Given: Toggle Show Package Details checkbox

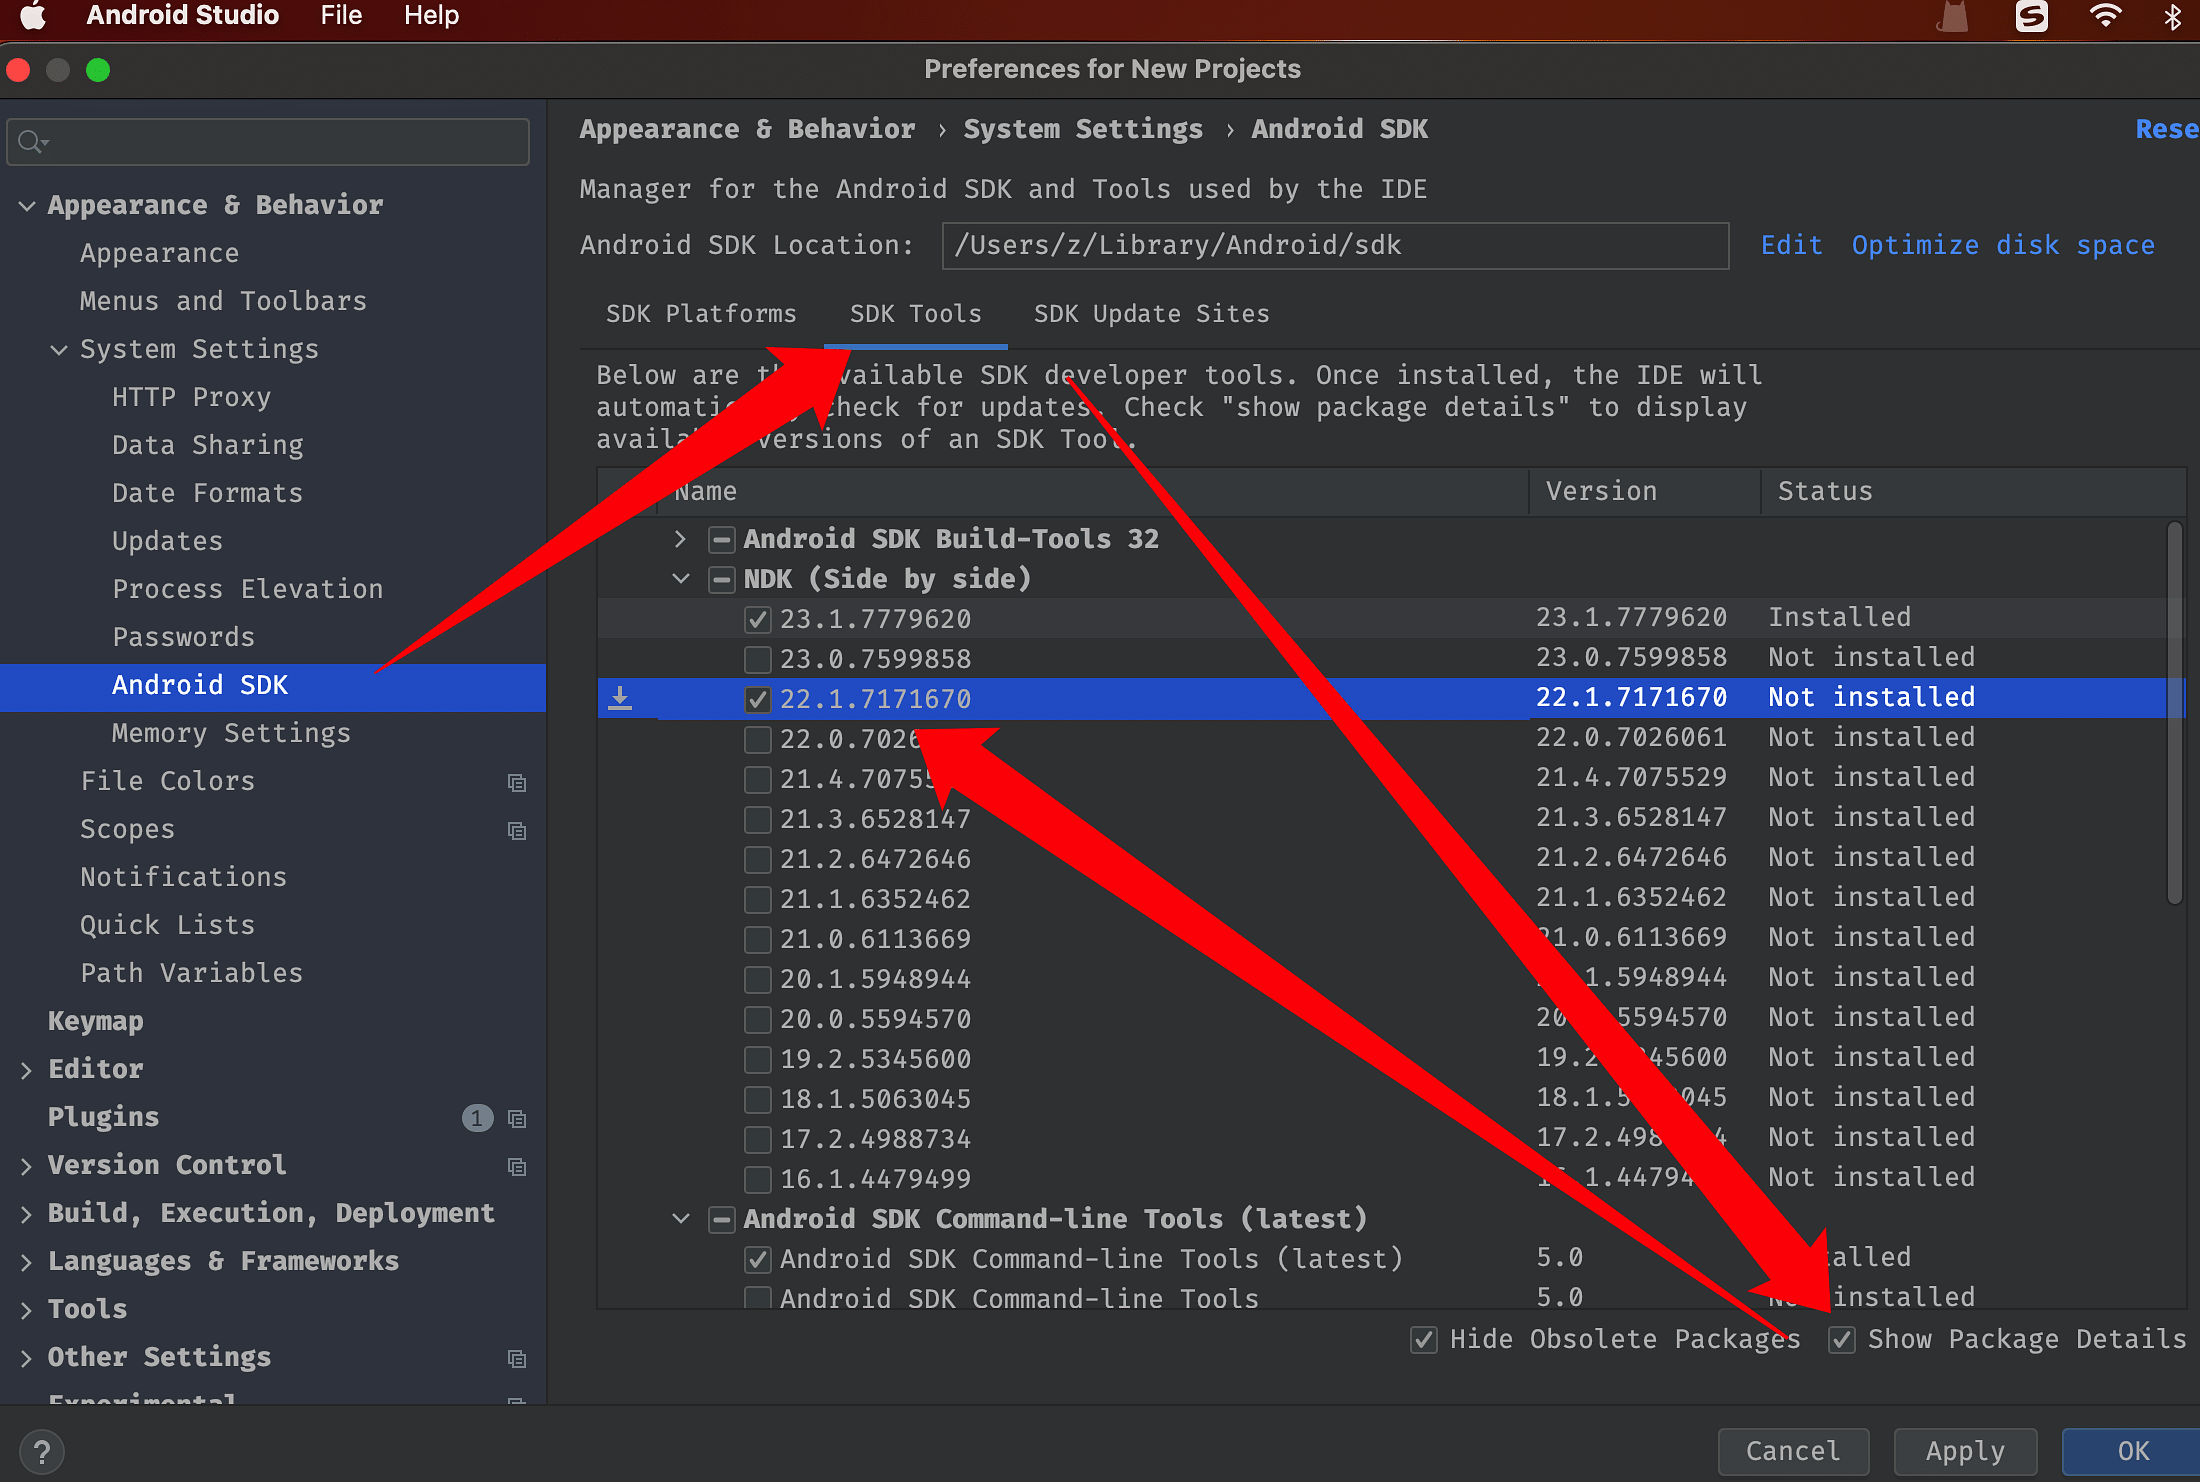Looking at the screenshot, I should click(1842, 1339).
